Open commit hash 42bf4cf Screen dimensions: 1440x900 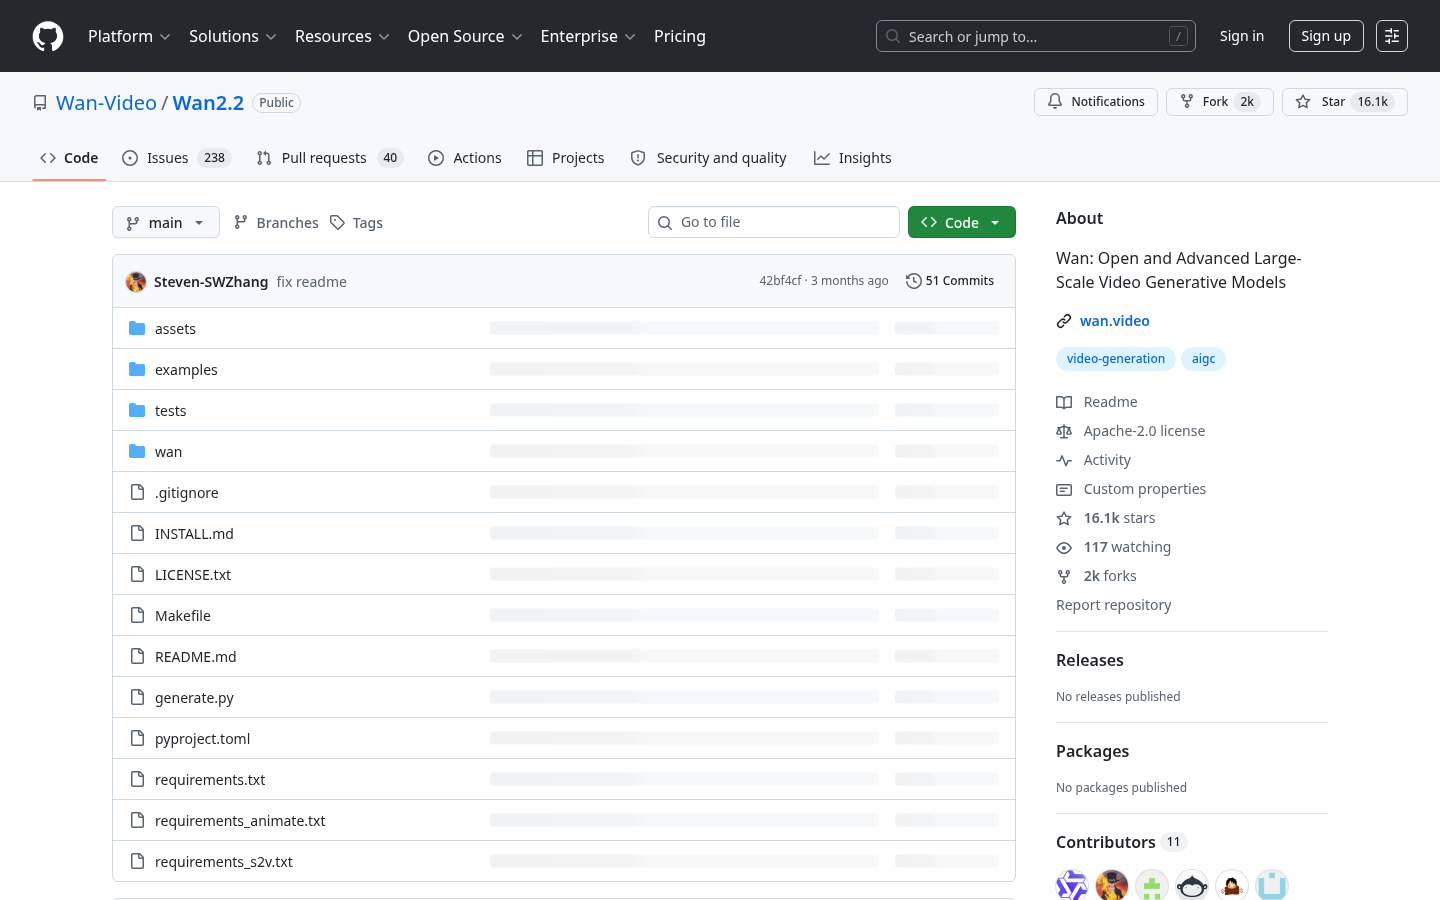[x=780, y=281]
